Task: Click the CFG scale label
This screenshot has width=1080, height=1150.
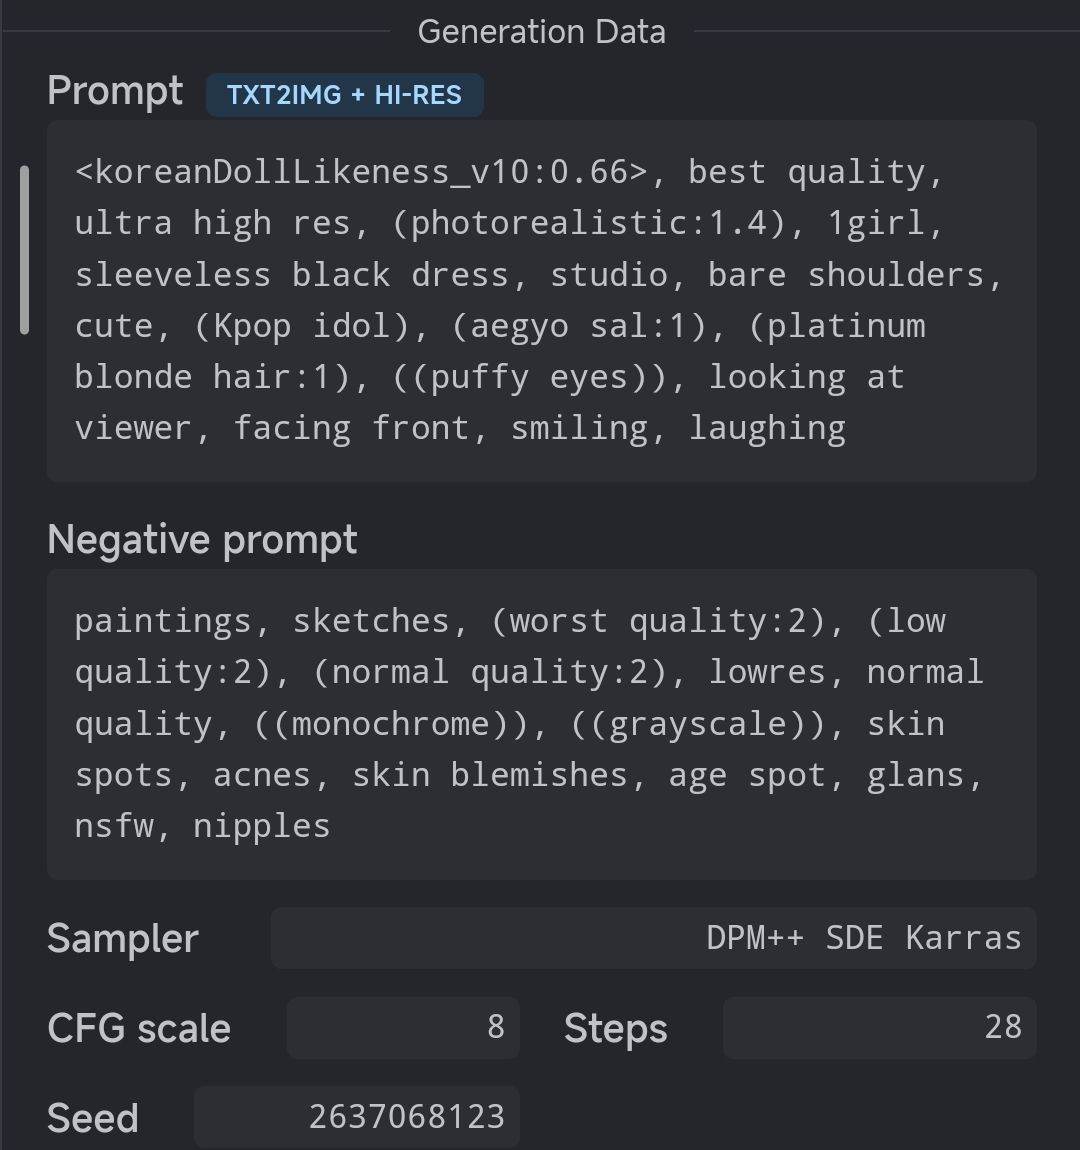Action: (139, 1028)
